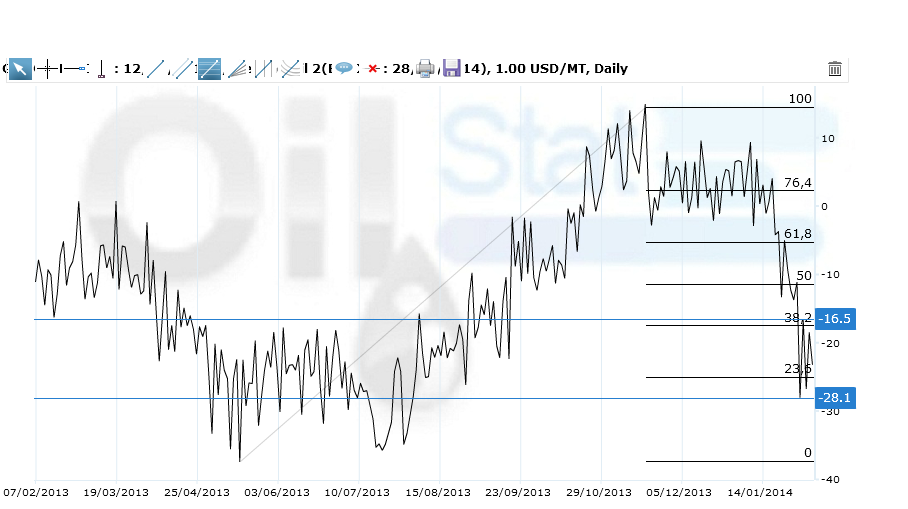Choose the Fibonacci fan tool

(236, 69)
